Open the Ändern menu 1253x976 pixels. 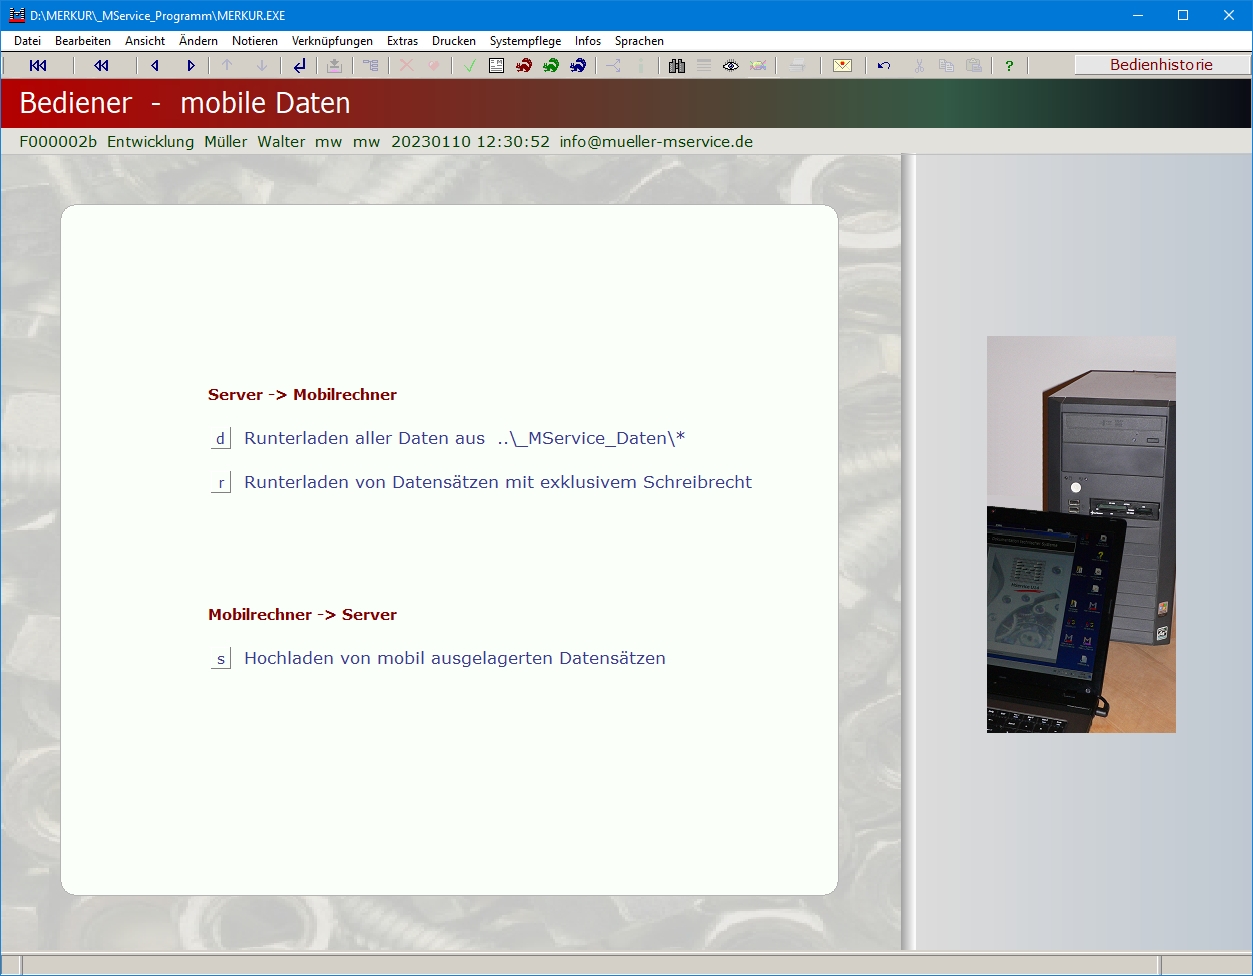198,41
